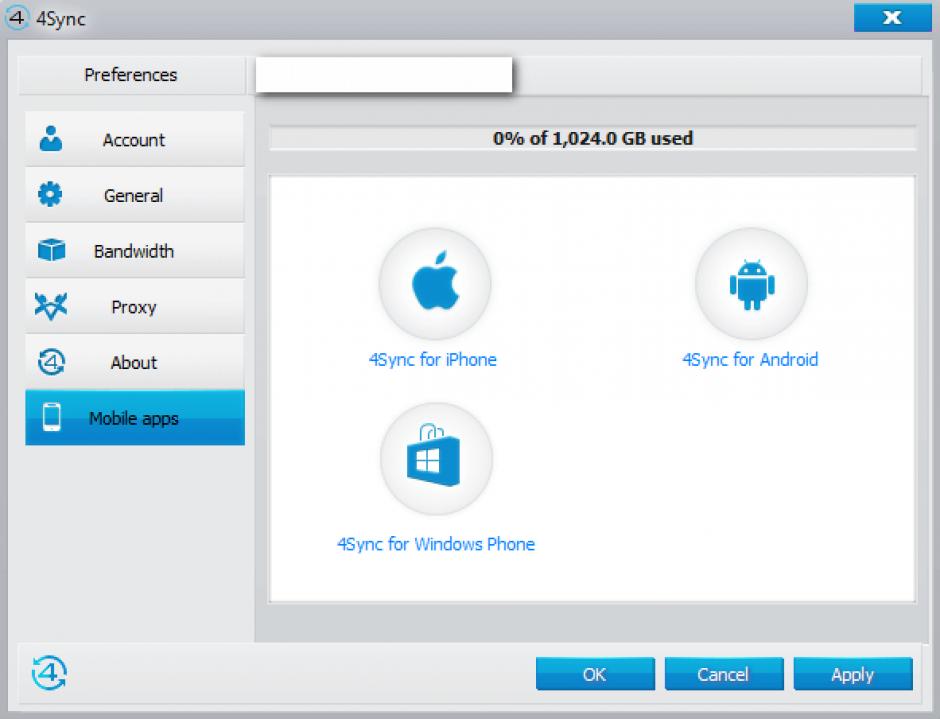Switch to the Bandwidth section
Viewport: 940px width, 719px height.
[135, 251]
